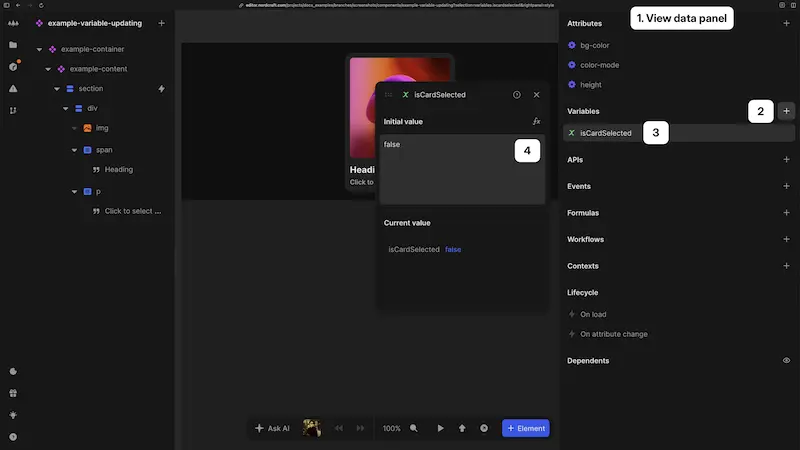Collapse the section tree node
The width and height of the screenshot is (800, 450).
(x=57, y=89)
